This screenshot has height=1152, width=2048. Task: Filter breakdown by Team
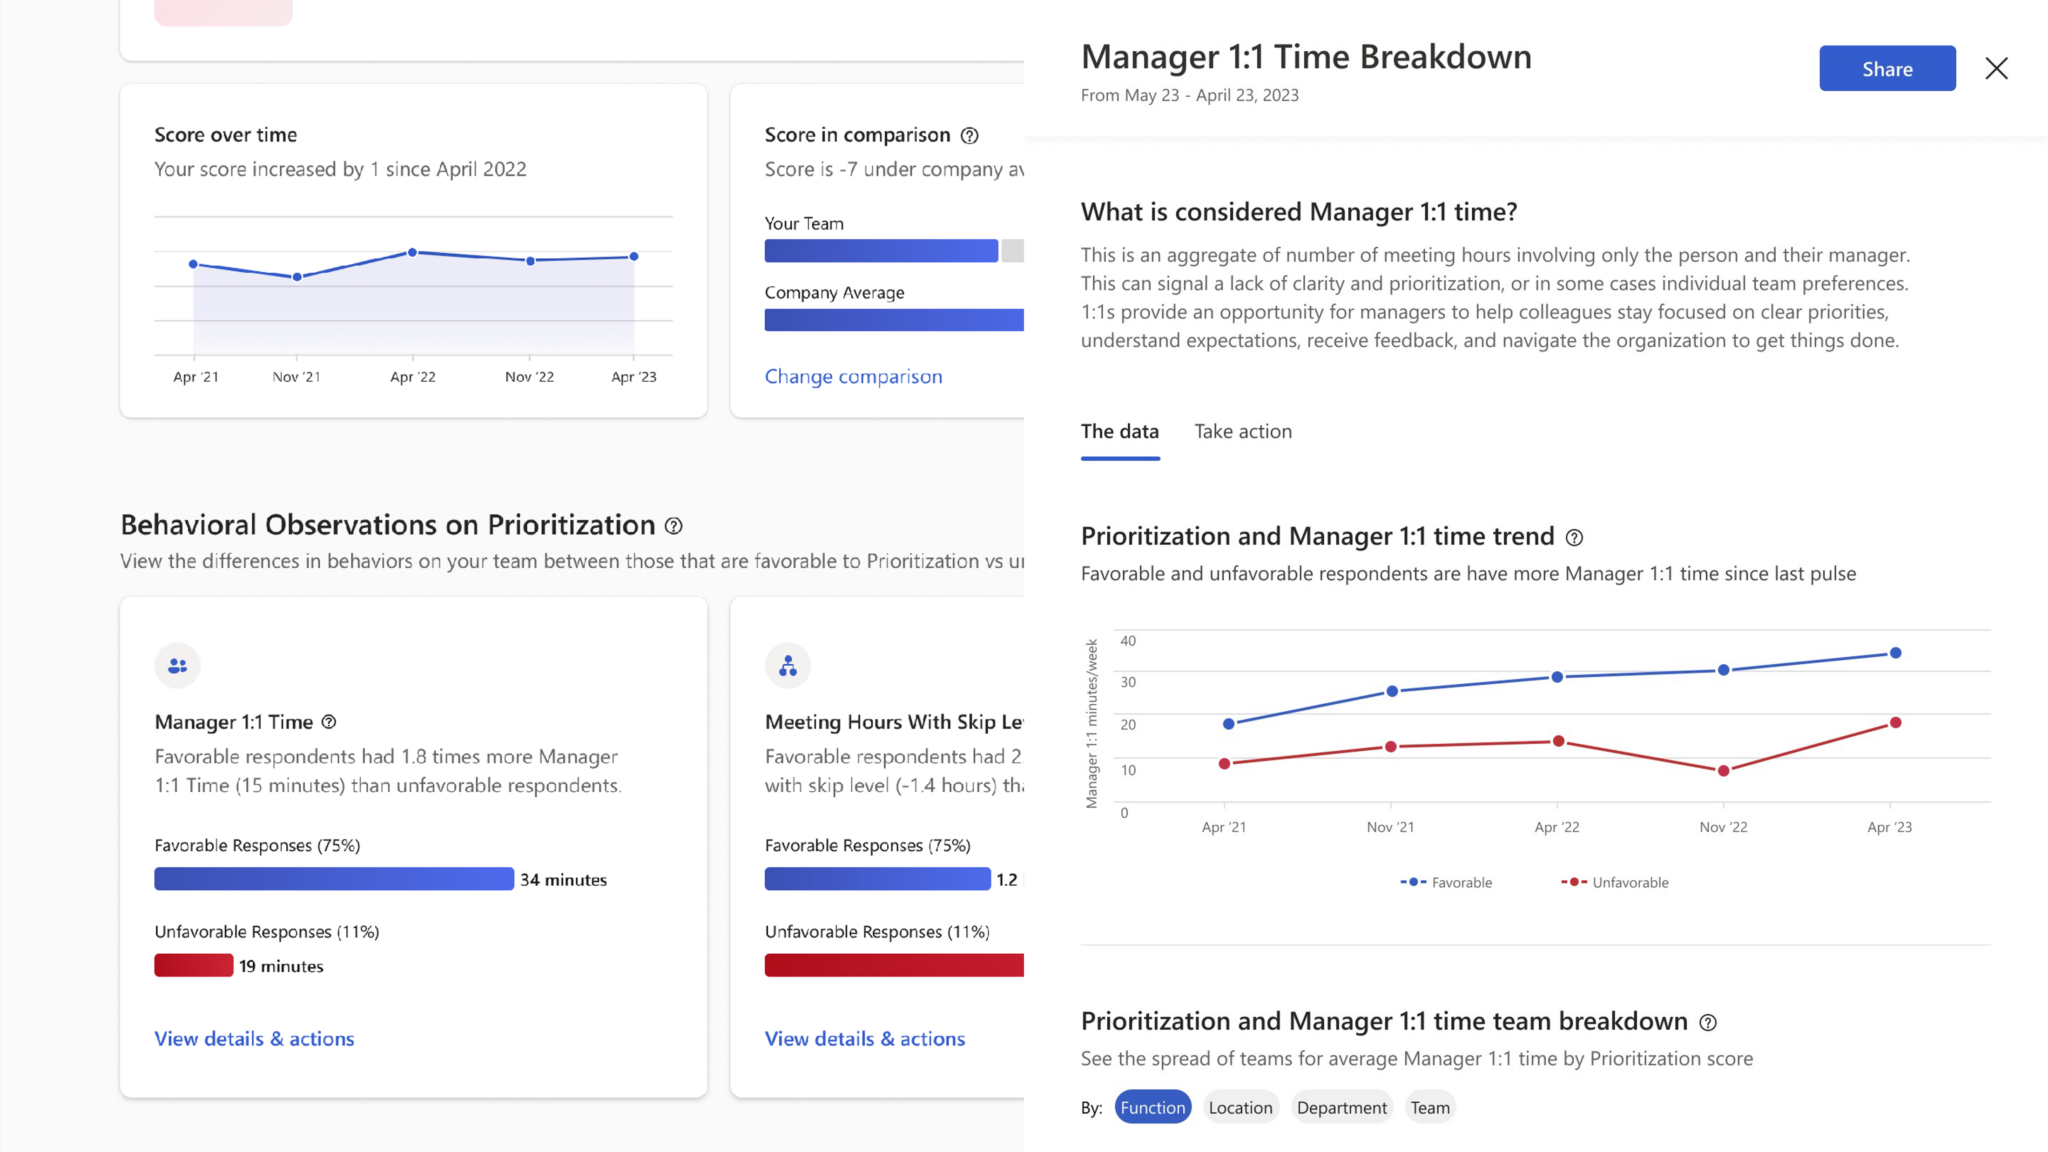tap(1430, 1107)
